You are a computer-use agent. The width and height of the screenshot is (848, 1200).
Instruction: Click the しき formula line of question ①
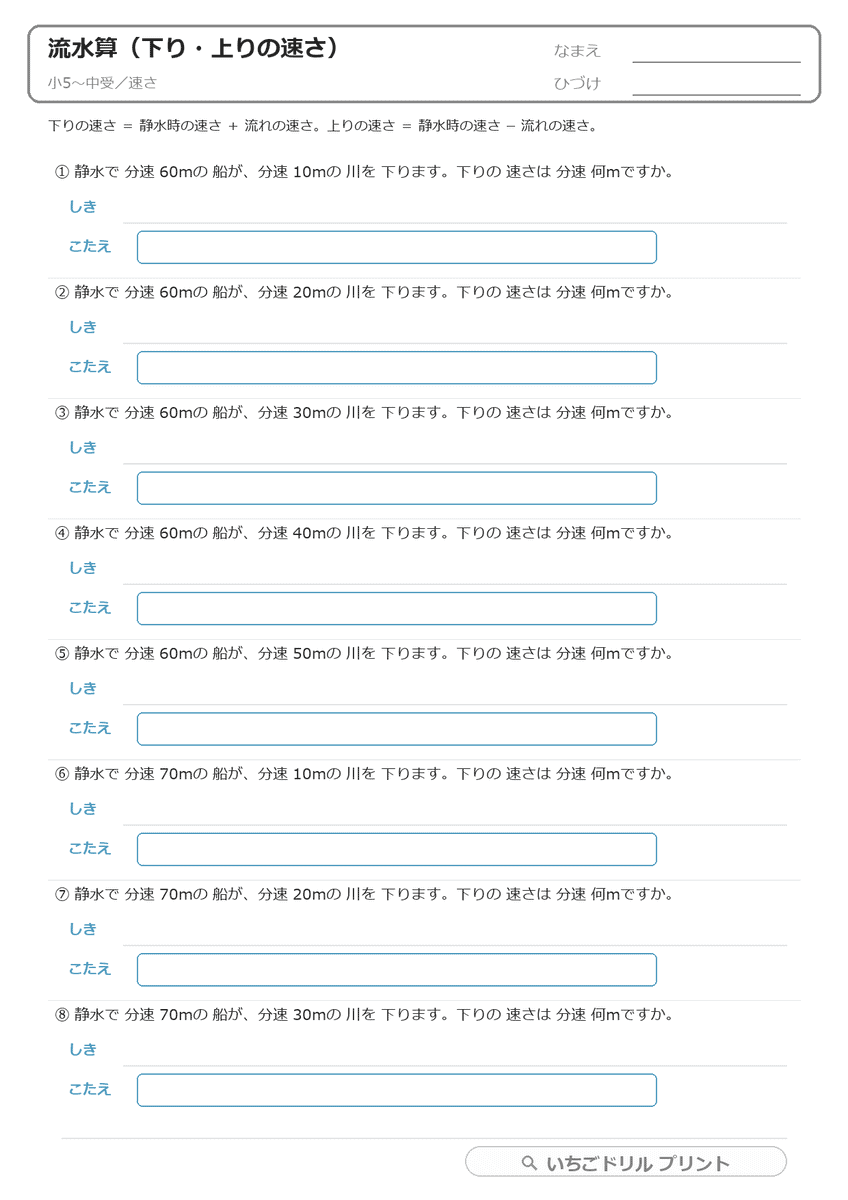(455, 208)
